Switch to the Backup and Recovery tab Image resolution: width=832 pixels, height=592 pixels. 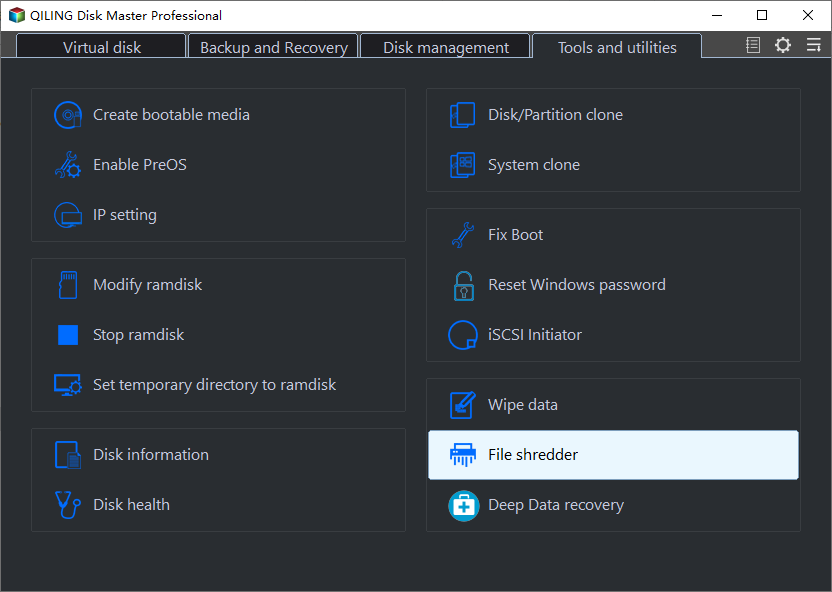[x=274, y=47]
